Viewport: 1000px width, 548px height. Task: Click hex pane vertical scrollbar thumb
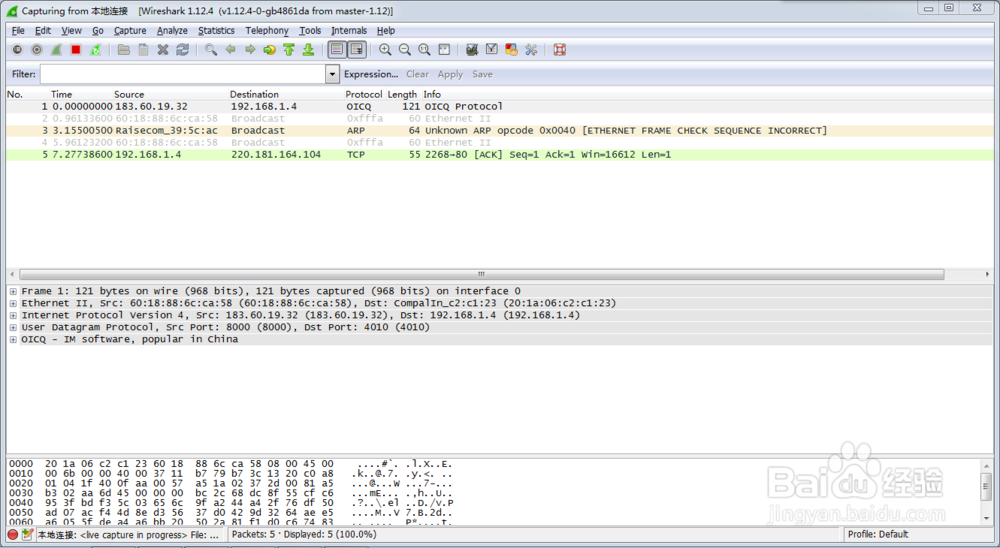[986, 486]
